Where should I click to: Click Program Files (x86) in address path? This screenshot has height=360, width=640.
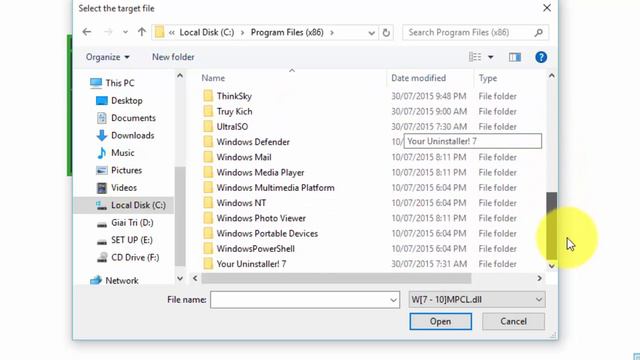287,32
